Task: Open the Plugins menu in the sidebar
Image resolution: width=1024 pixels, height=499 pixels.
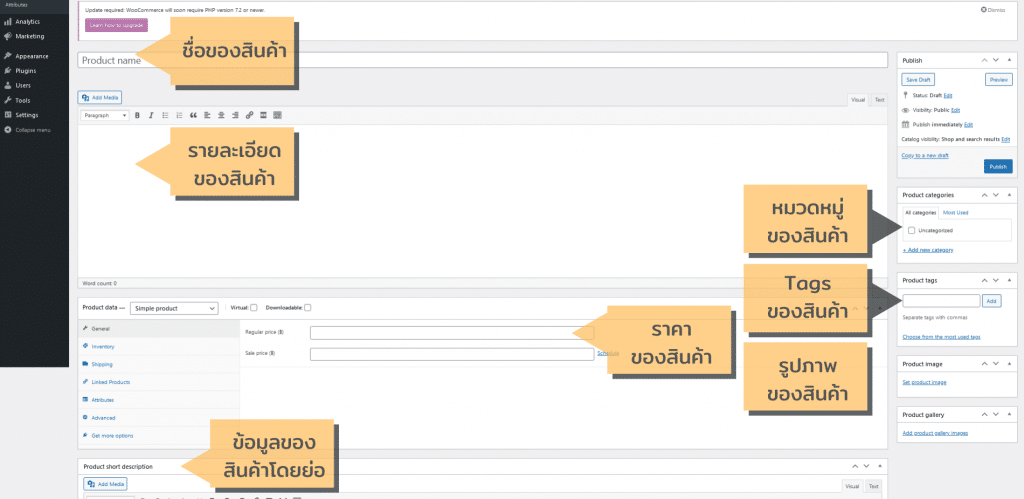Action: [x=26, y=71]
